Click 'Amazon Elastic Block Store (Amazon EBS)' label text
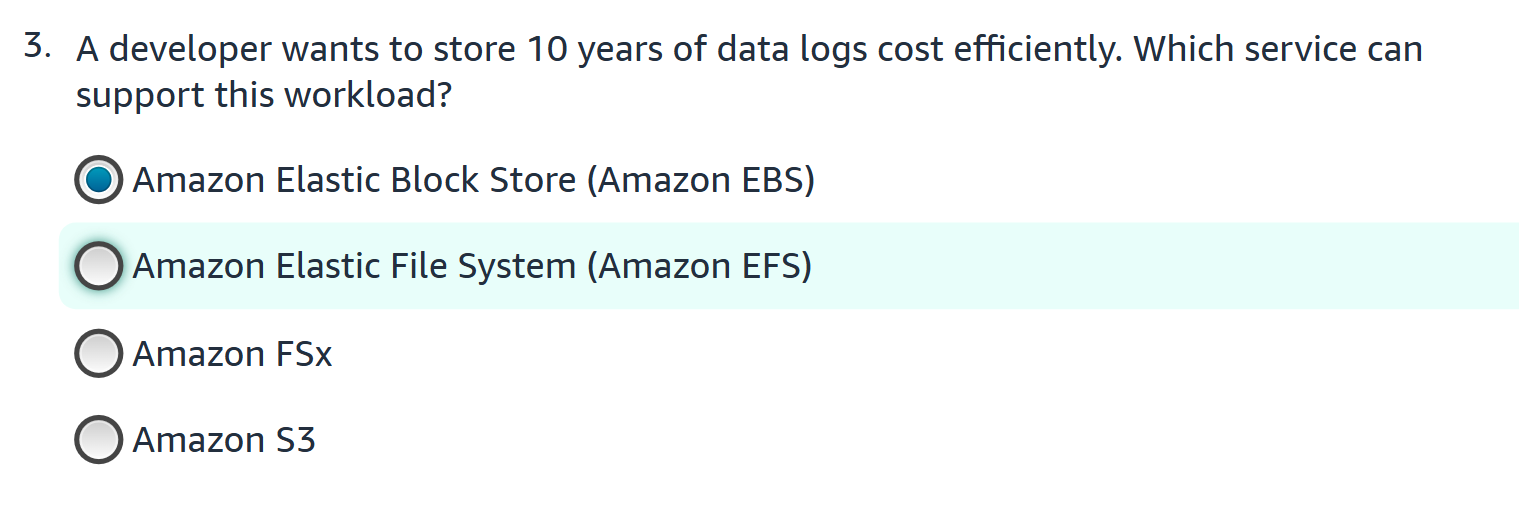This screenshot has width=1519, height=523. (474, 181)
